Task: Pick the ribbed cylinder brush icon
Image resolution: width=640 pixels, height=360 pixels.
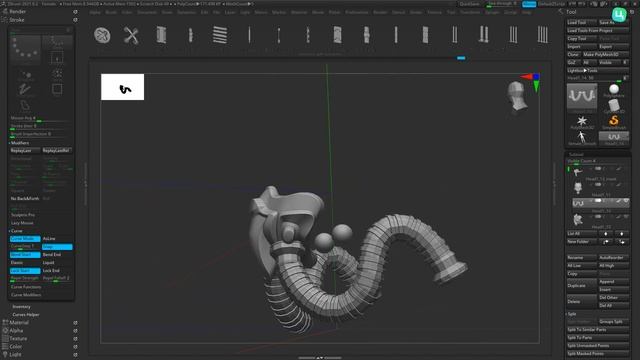Action: 161,35
